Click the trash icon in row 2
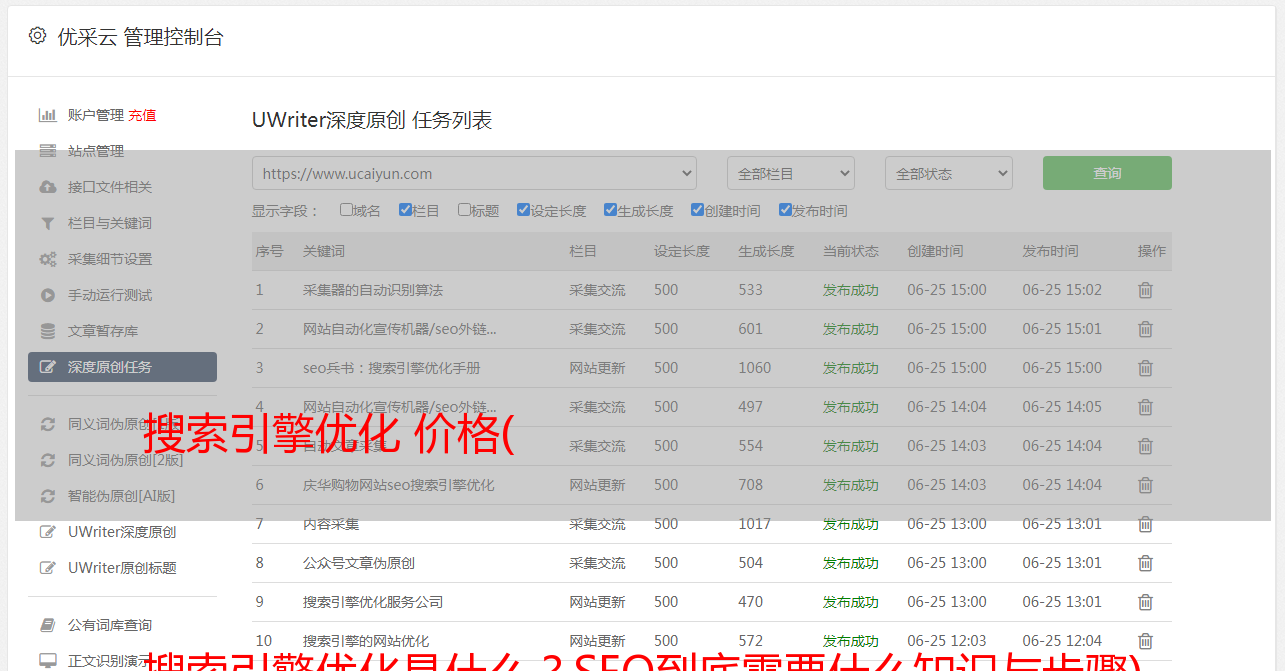 [x=1145, y=329]
